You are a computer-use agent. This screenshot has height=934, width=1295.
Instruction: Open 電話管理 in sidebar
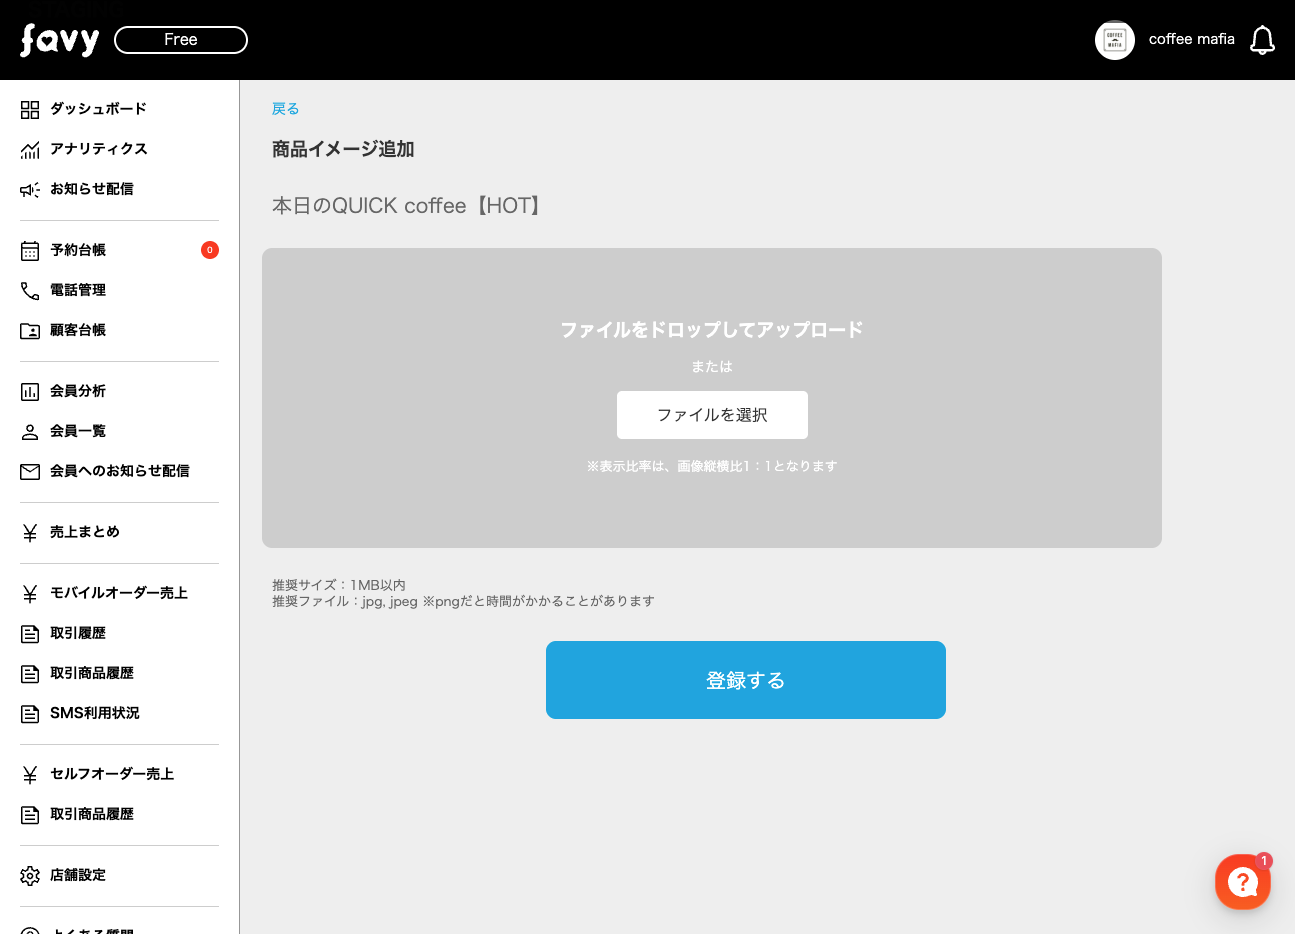coord(78,290)
